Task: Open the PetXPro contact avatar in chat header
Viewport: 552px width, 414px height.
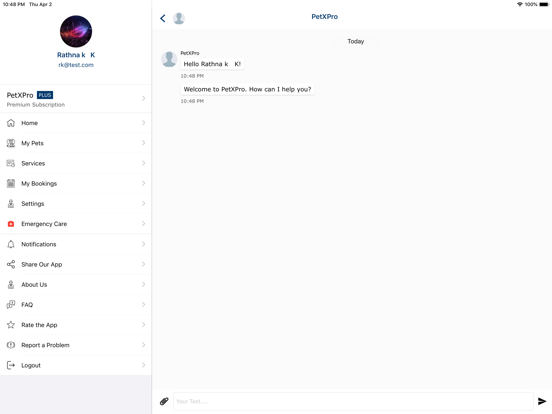Action: coord(179,18)
